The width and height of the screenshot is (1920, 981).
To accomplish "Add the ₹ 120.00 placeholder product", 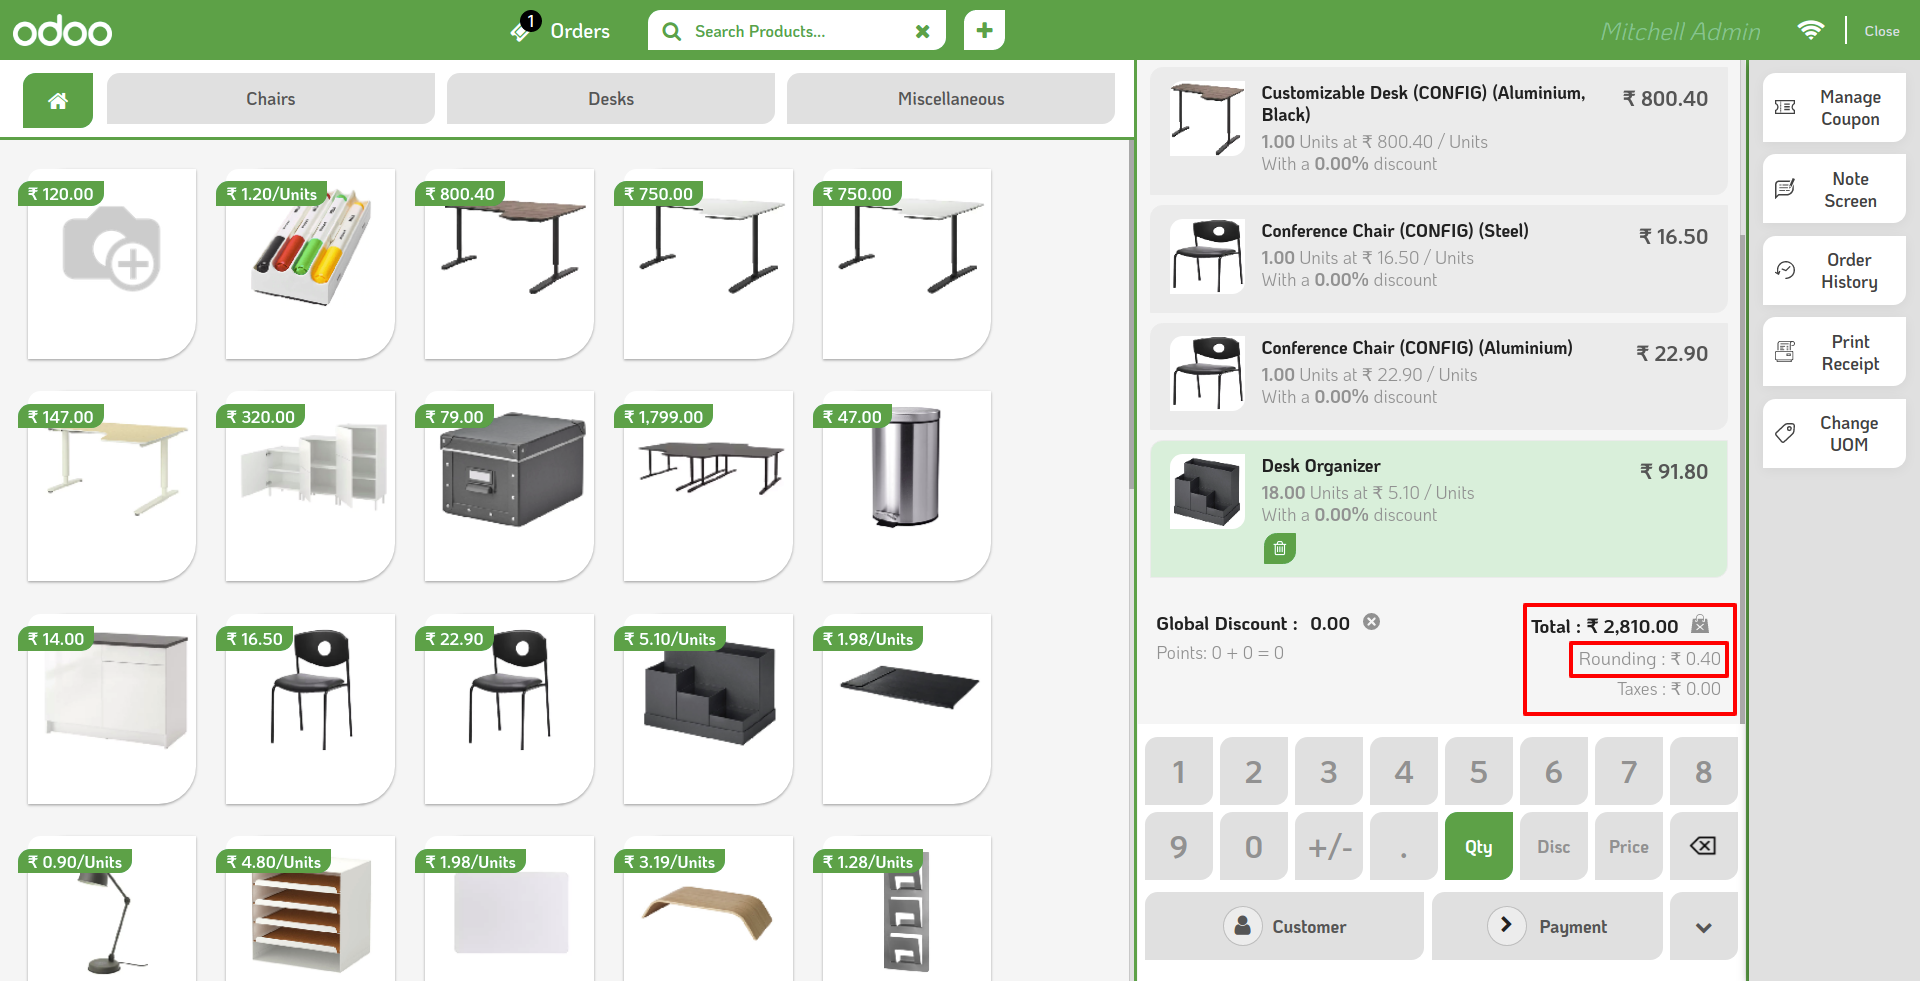I will tap(111, 264).
